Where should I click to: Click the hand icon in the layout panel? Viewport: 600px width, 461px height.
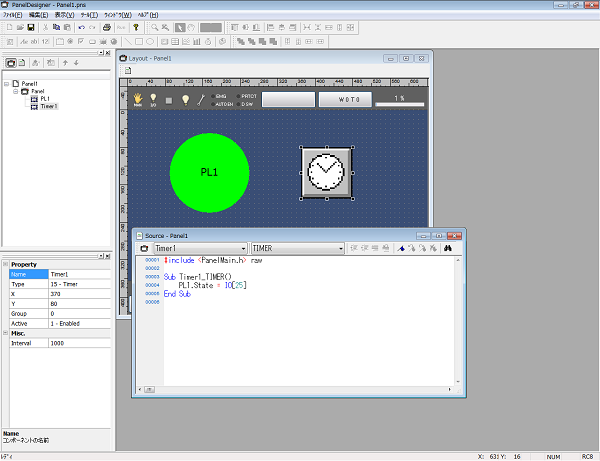click(x=139, y=99)
